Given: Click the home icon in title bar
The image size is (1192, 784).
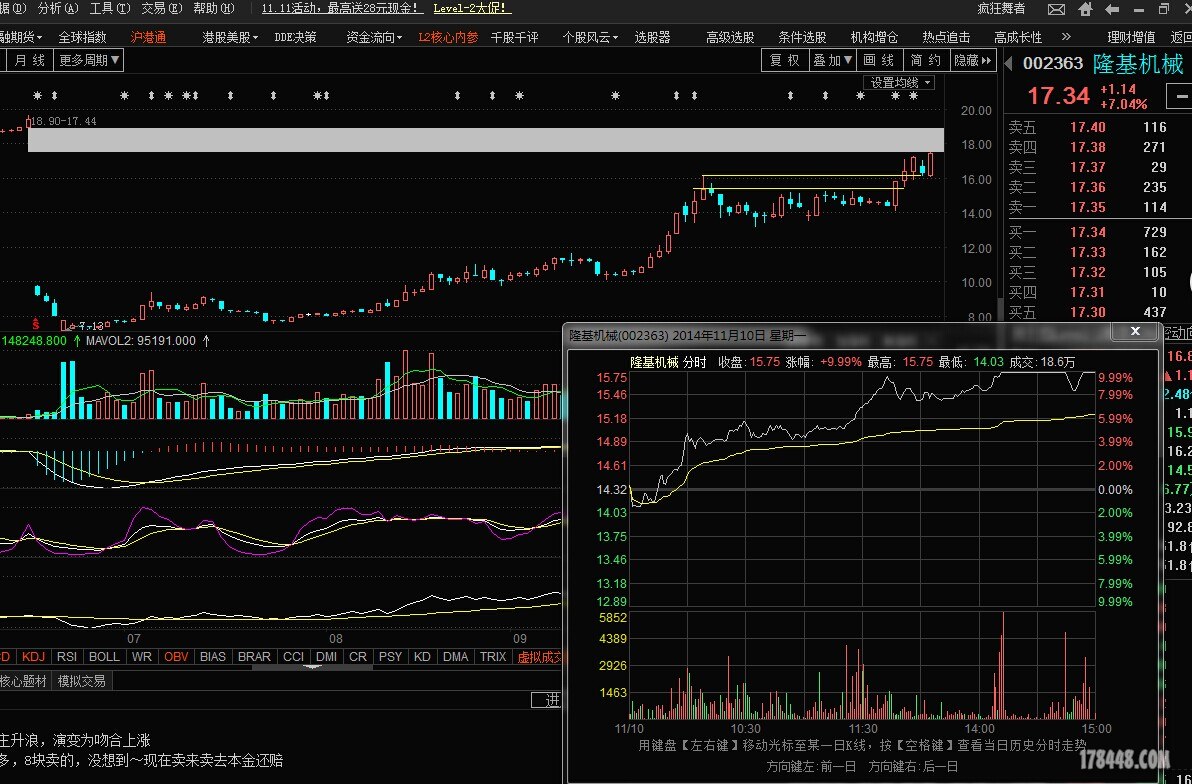Looking at the screenshot, I should point(1086,9).
